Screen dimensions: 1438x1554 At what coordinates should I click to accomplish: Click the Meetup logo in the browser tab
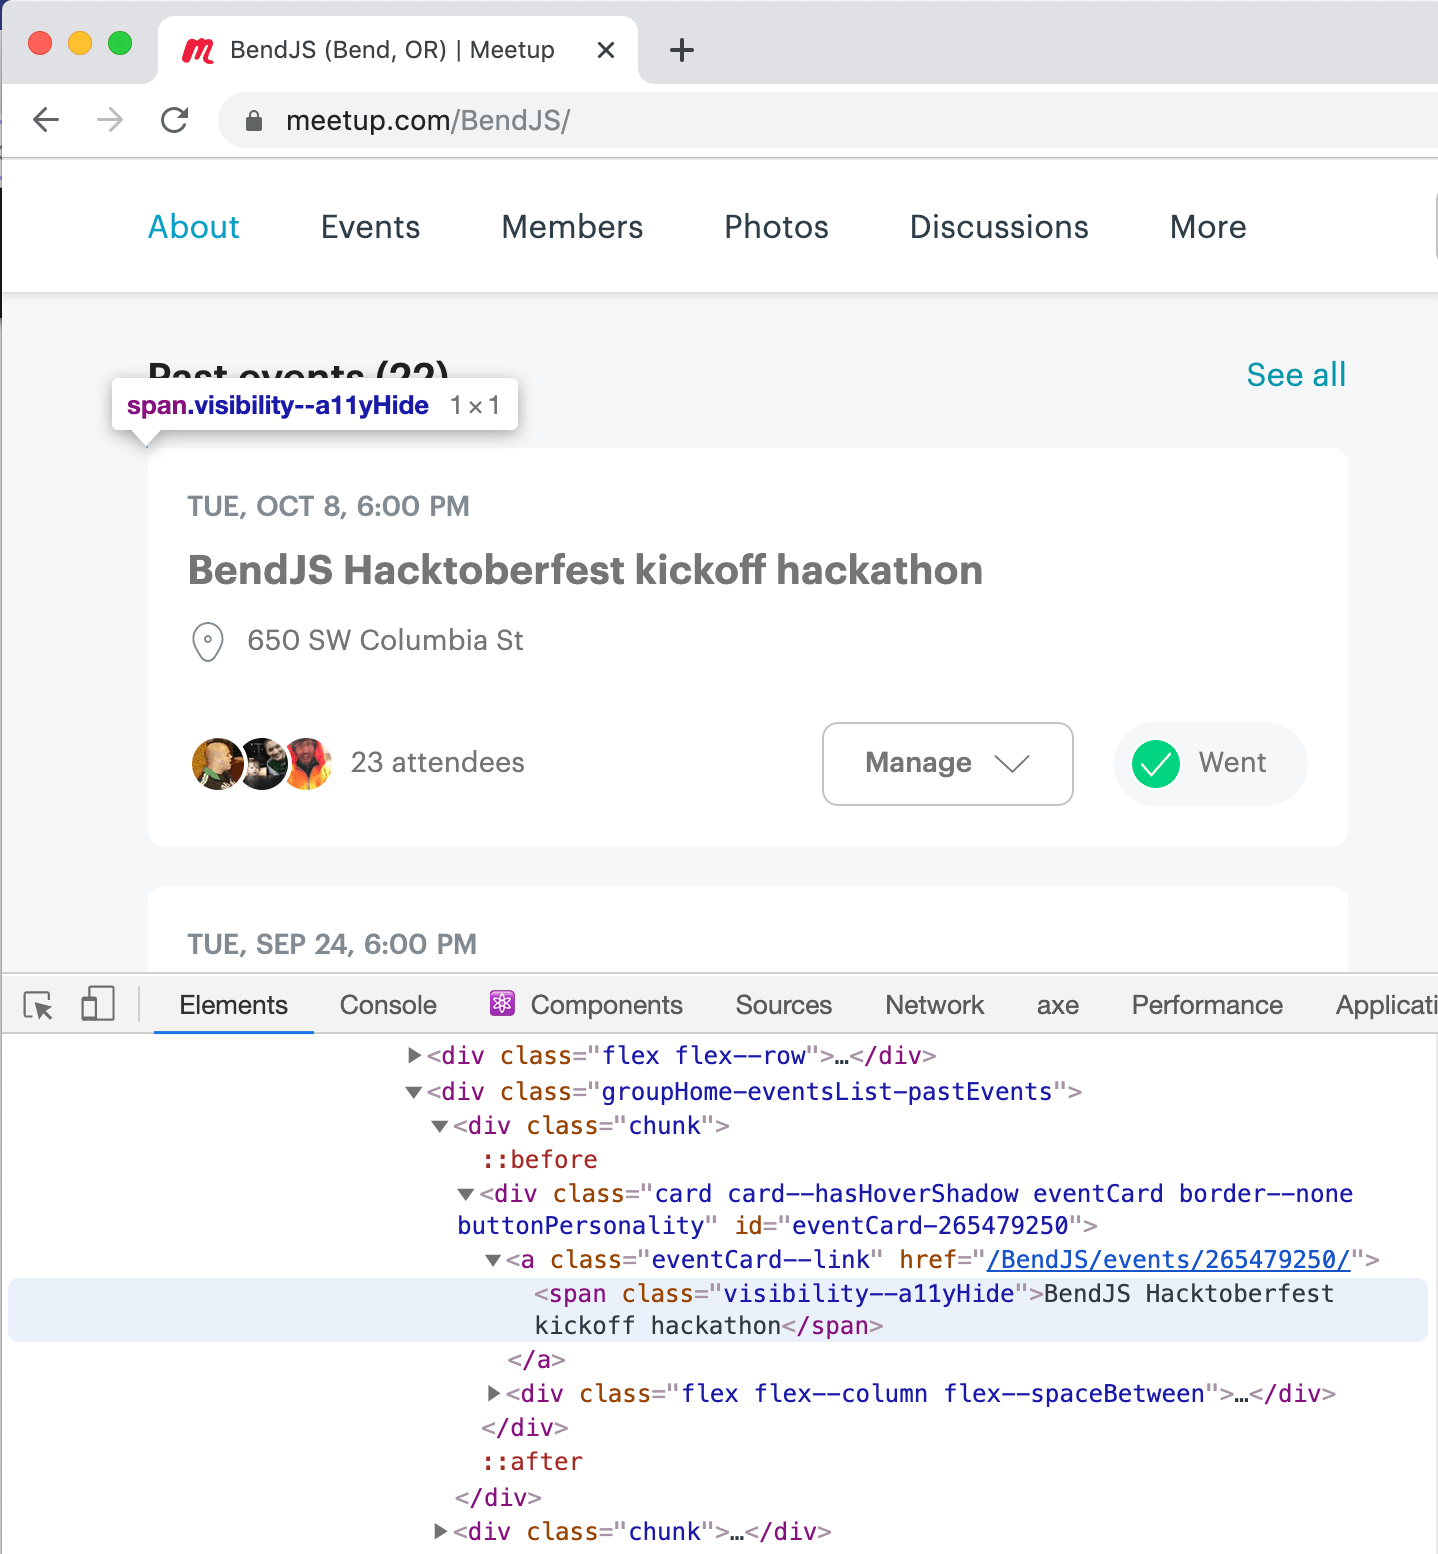pos(197,49)
